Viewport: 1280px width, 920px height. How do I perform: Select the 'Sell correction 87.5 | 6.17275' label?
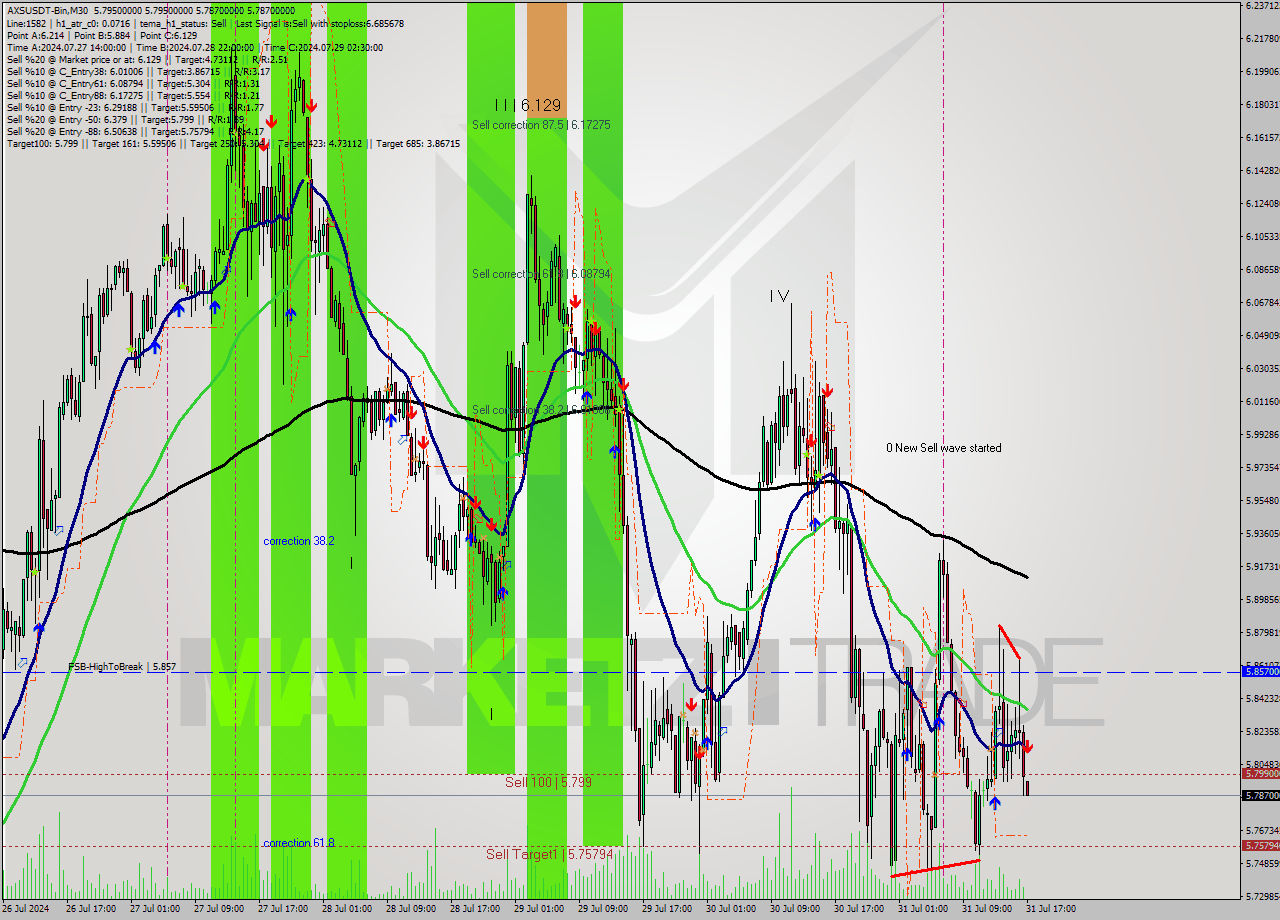pyautogui.click(x=541, y=125)
